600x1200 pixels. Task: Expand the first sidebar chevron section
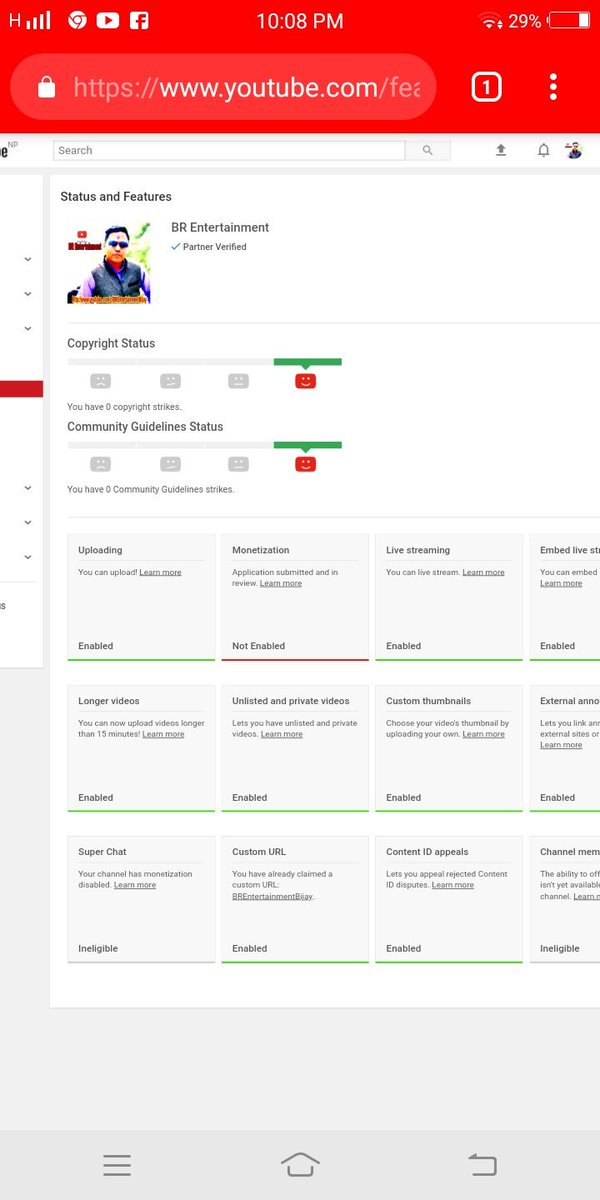tap(27, 259)
